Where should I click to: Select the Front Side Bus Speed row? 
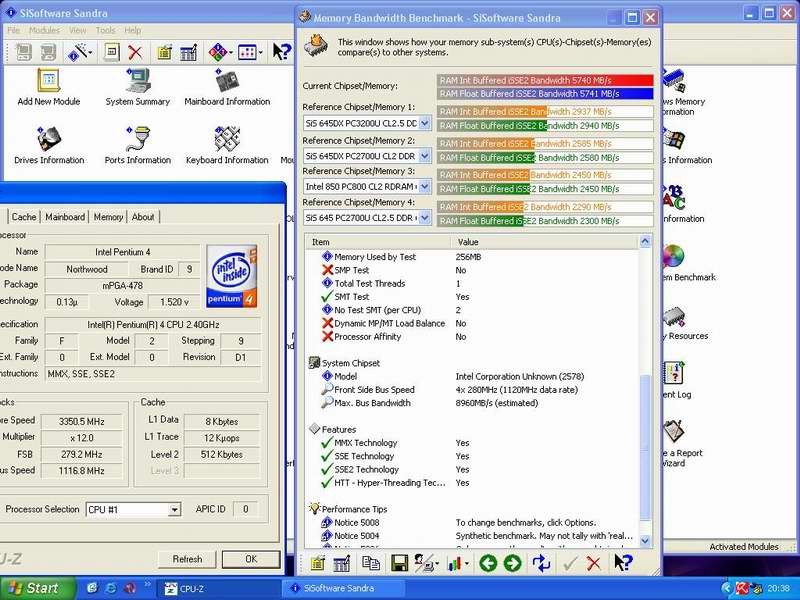point(471,390)
